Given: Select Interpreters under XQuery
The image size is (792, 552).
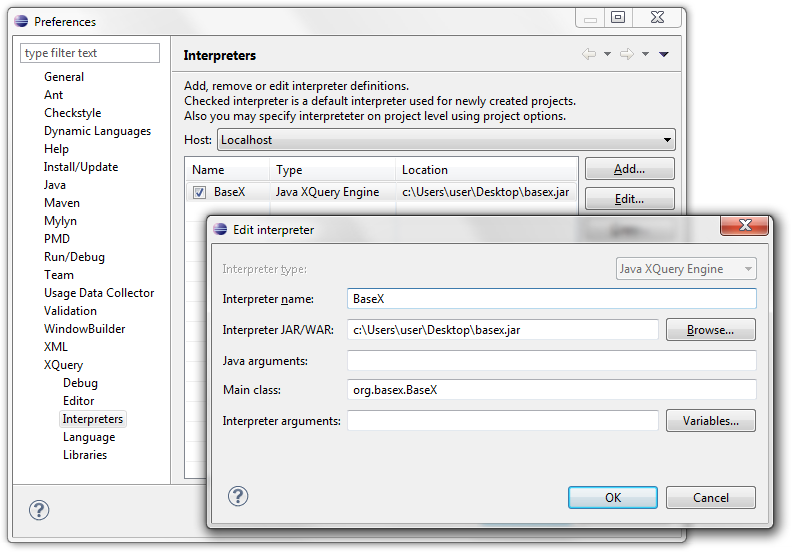Looking at the screenshot, I should pyautogui.click(x=92, y=419).
